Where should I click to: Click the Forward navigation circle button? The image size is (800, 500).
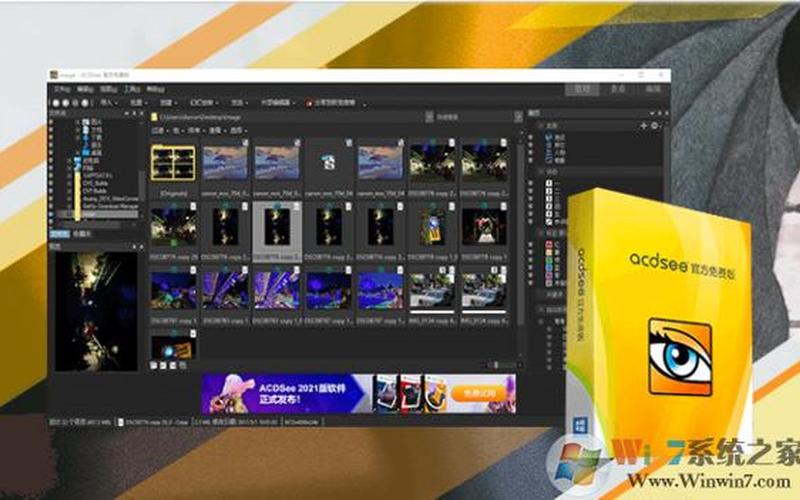click(x=65, y=103)
